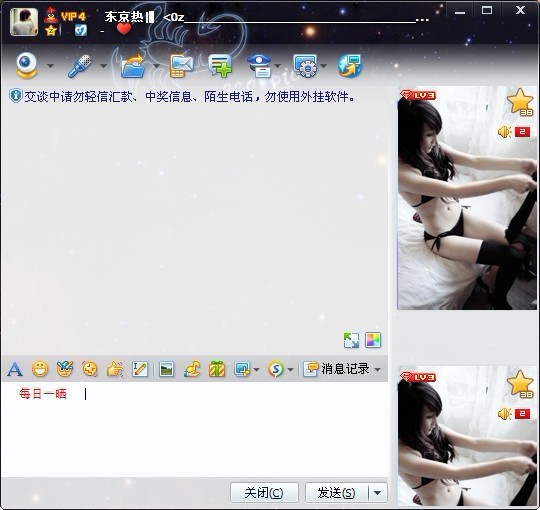540x510 pixels.
Task: Click the 关闭(C) button
Action: tap(264, 493)
